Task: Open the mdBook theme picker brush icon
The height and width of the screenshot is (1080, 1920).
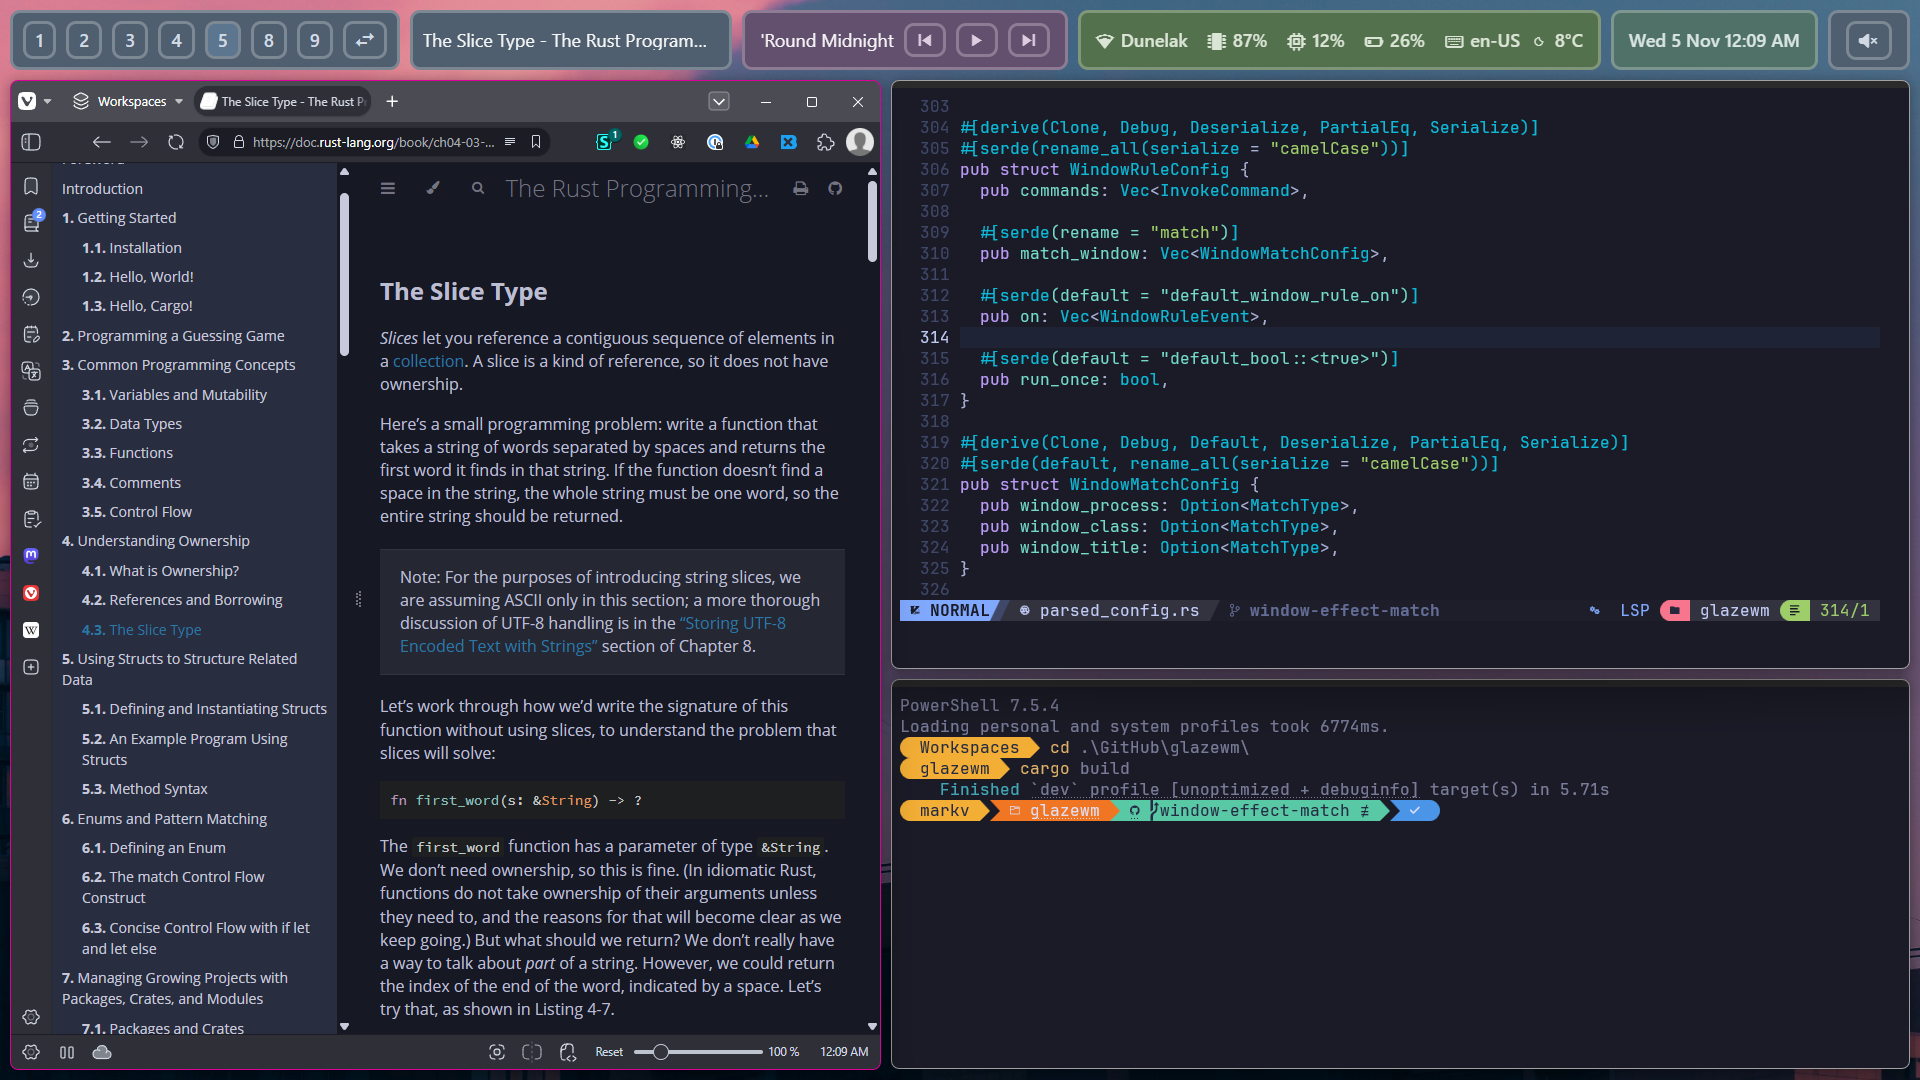Action: tap(433, 188)
